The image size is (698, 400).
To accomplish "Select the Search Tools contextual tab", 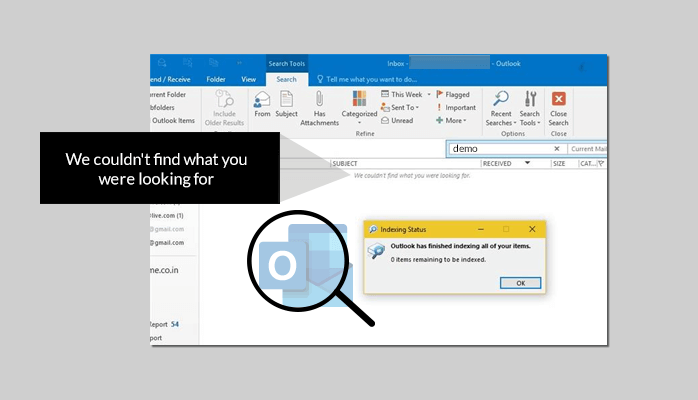I will [x=287, y=64].
